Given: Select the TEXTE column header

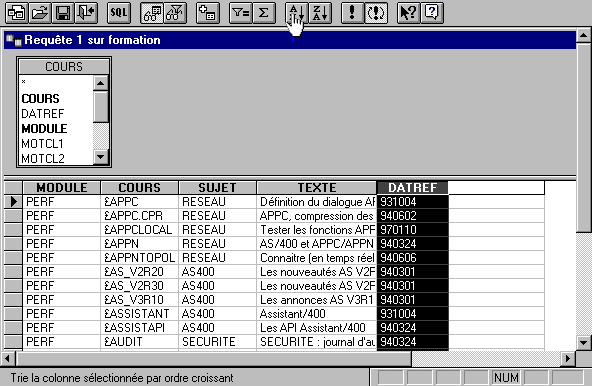Looking at the screenshot, I should (316, 188).
